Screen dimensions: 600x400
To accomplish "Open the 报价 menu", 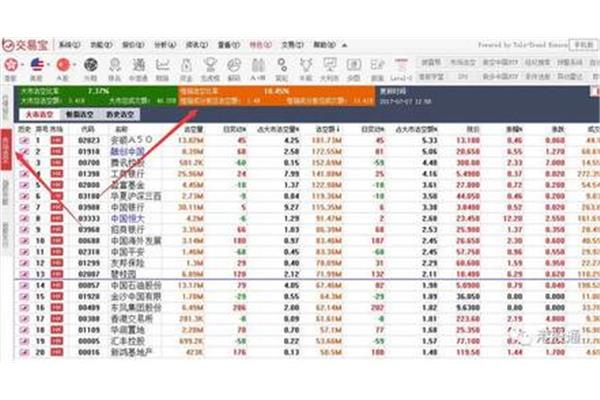I will point(133,45).
